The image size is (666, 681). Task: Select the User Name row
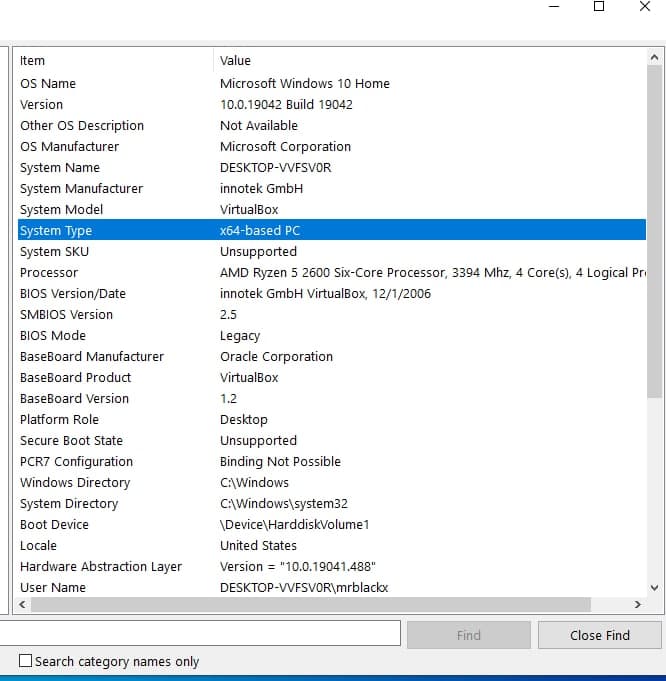pyautogui.click(x=53, y=587)
